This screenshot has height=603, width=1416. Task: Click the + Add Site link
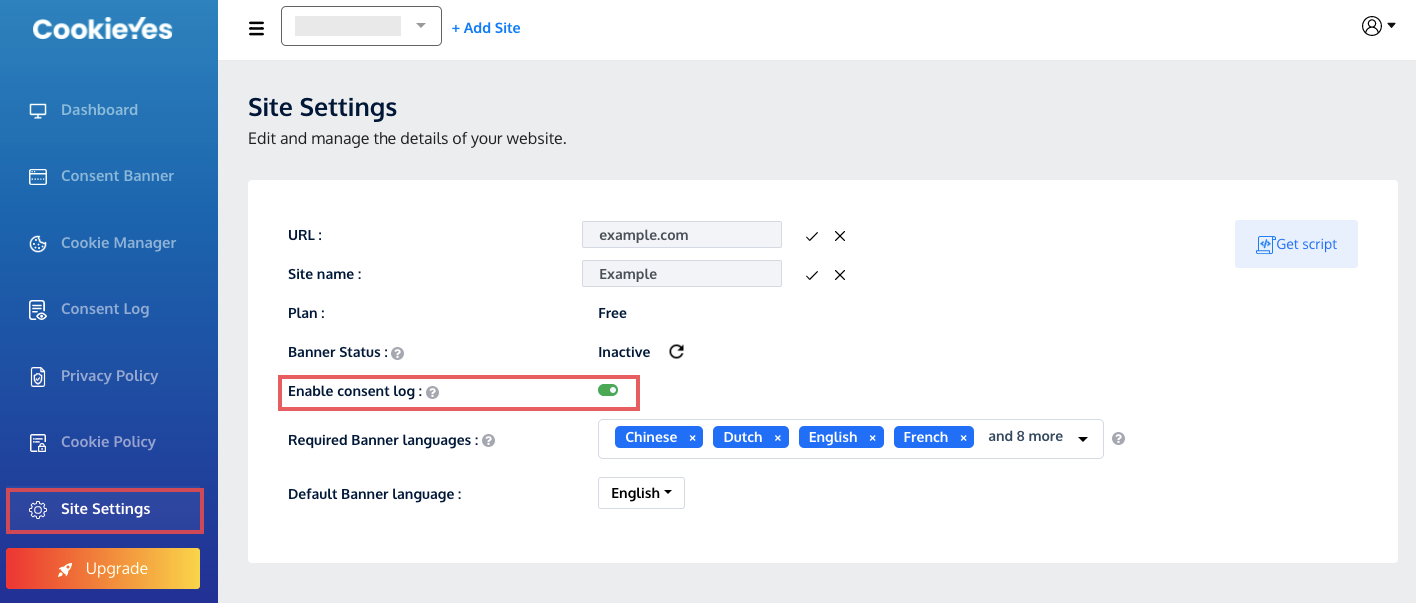point(486,28)
